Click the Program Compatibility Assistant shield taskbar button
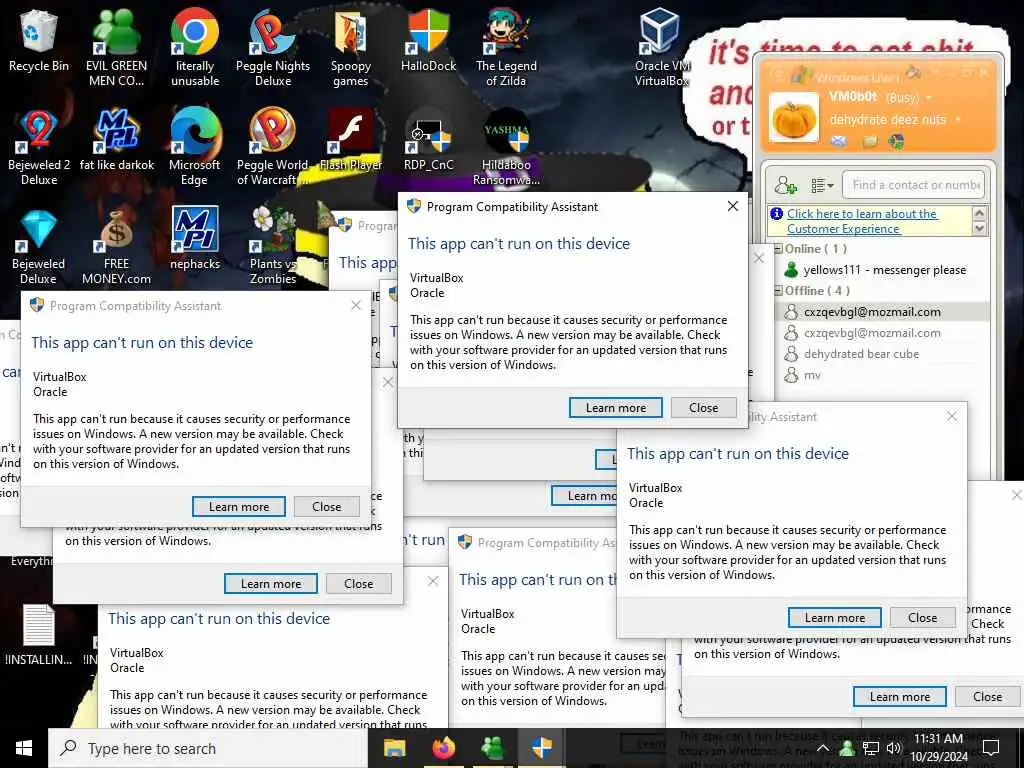Image resolution: width=1024 pixels, height=768 pixels. (541, 748)
